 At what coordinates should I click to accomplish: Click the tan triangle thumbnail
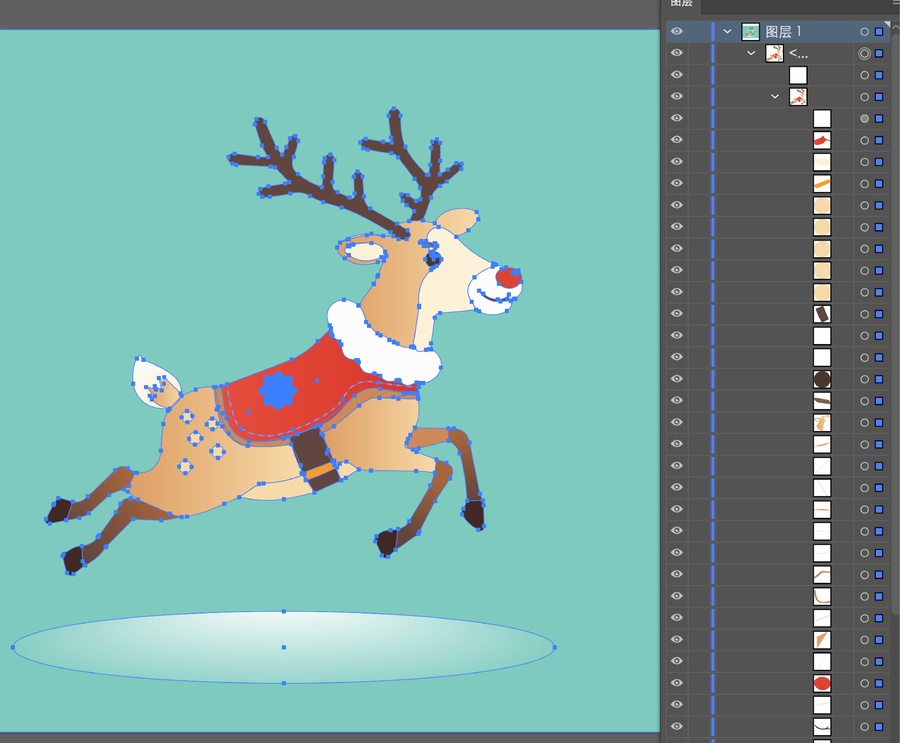[x=822, y=640]
